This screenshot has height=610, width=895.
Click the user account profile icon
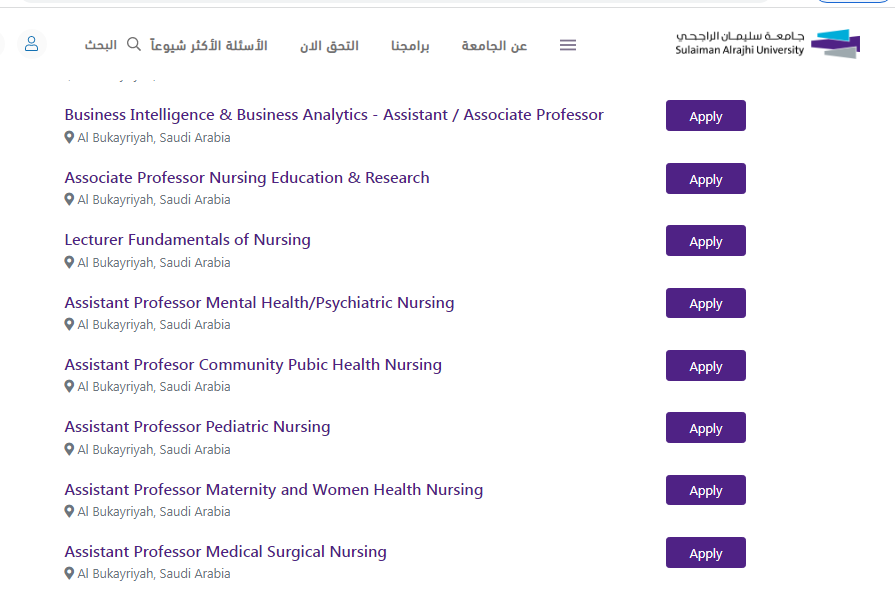pyautogui.click(x=32, y=44)
